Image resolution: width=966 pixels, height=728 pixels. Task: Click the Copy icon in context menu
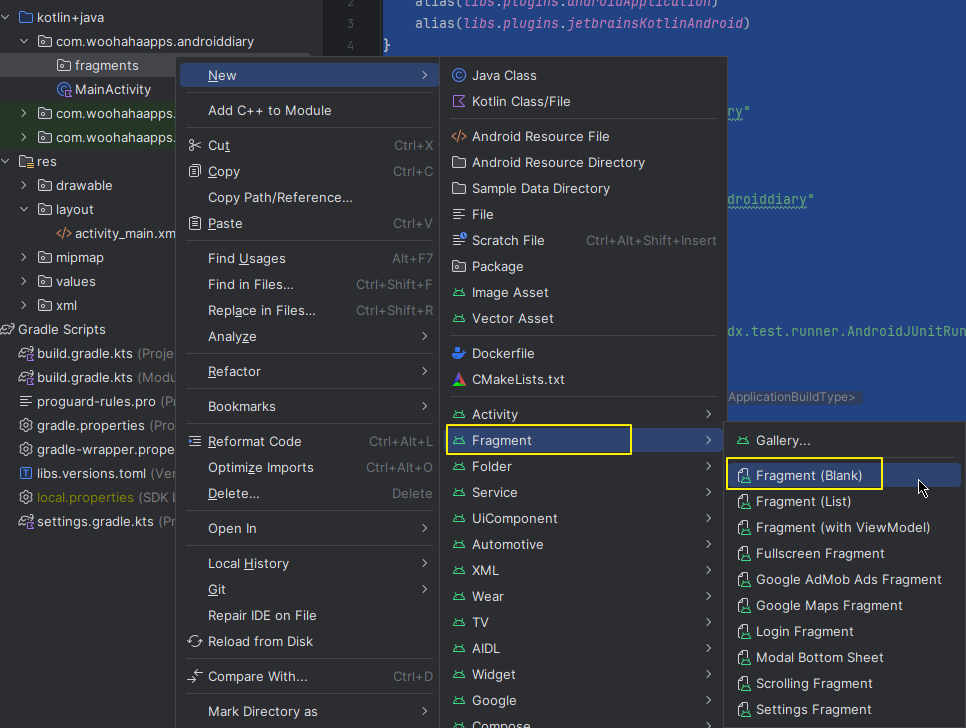(195, 171)
